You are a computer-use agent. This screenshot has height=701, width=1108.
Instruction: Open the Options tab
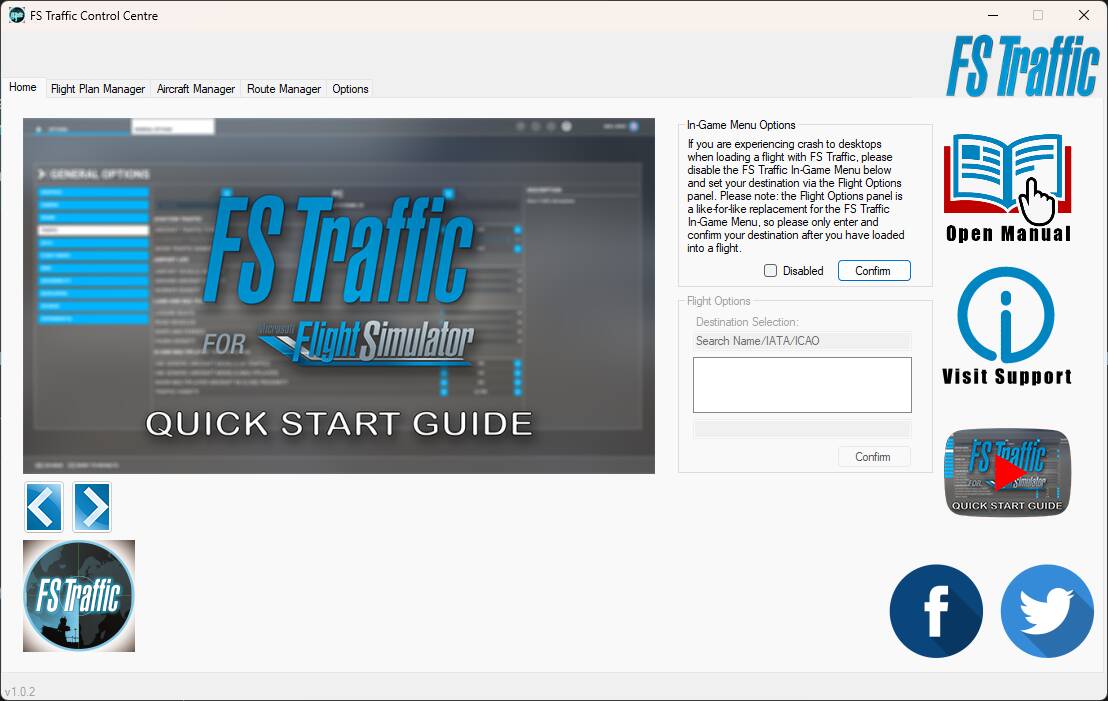(x=349, y=88)
